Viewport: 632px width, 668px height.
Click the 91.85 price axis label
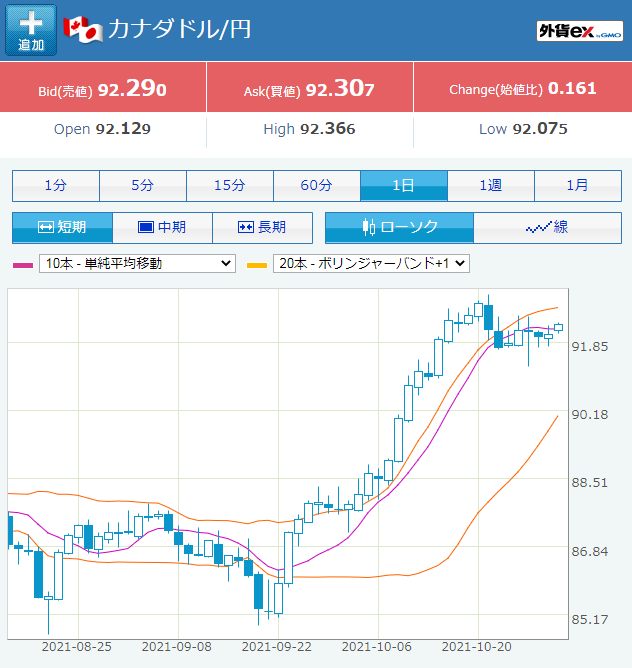coord(590,346)
